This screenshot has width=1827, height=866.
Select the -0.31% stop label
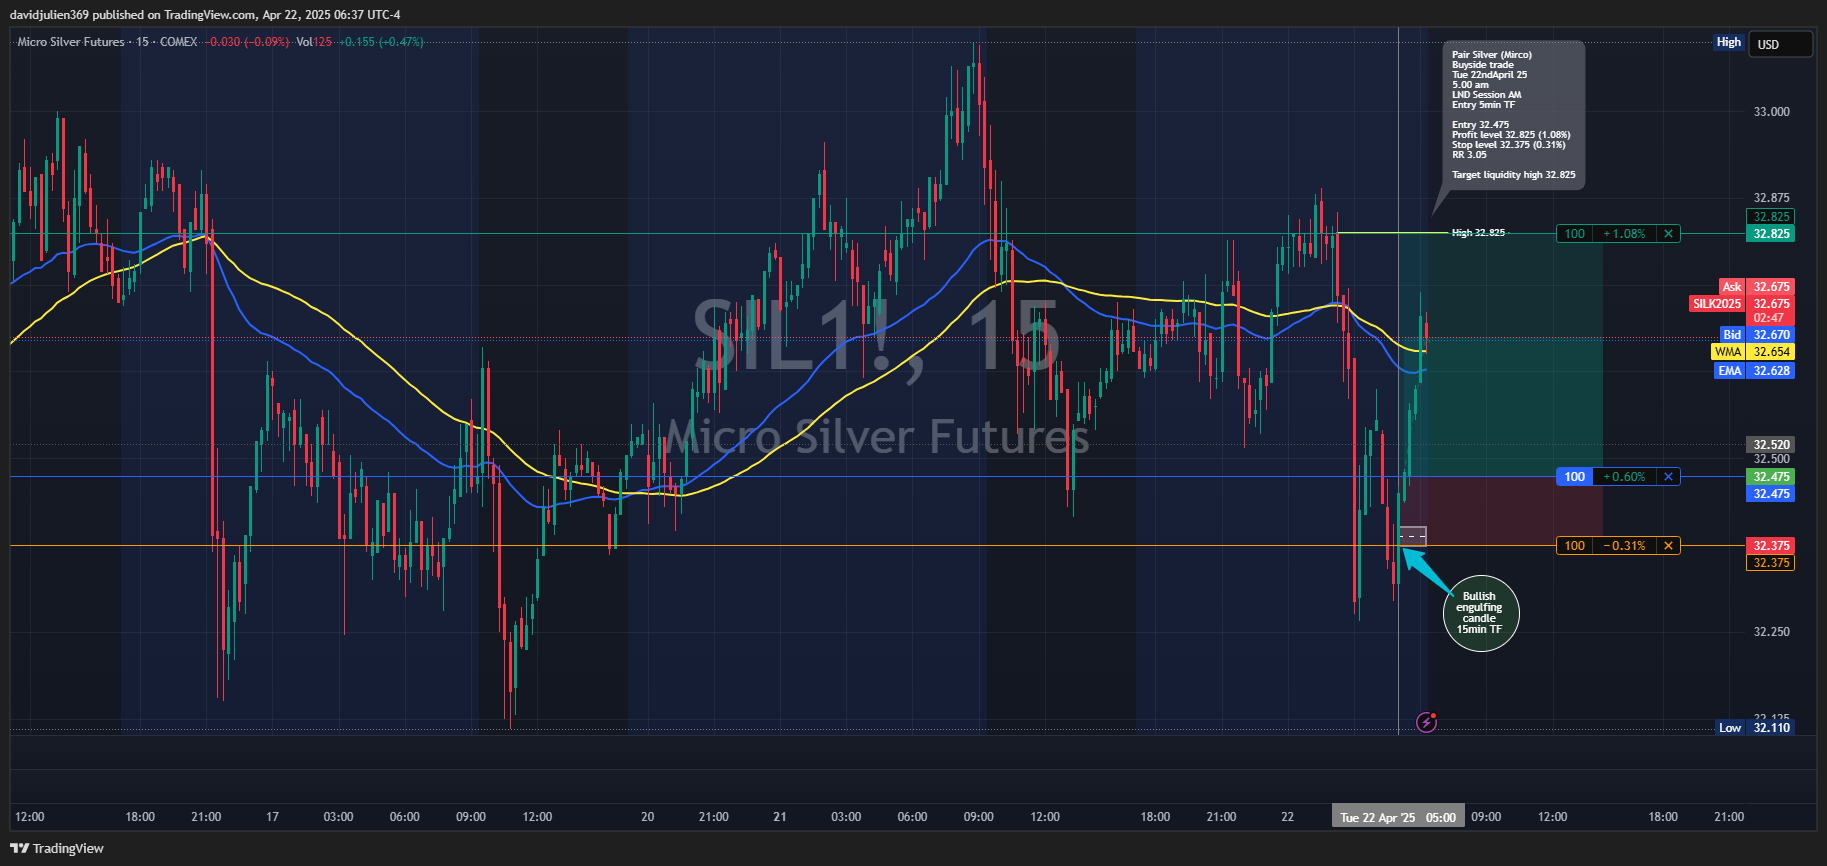pyautogui.click(x=1624, y=546)
